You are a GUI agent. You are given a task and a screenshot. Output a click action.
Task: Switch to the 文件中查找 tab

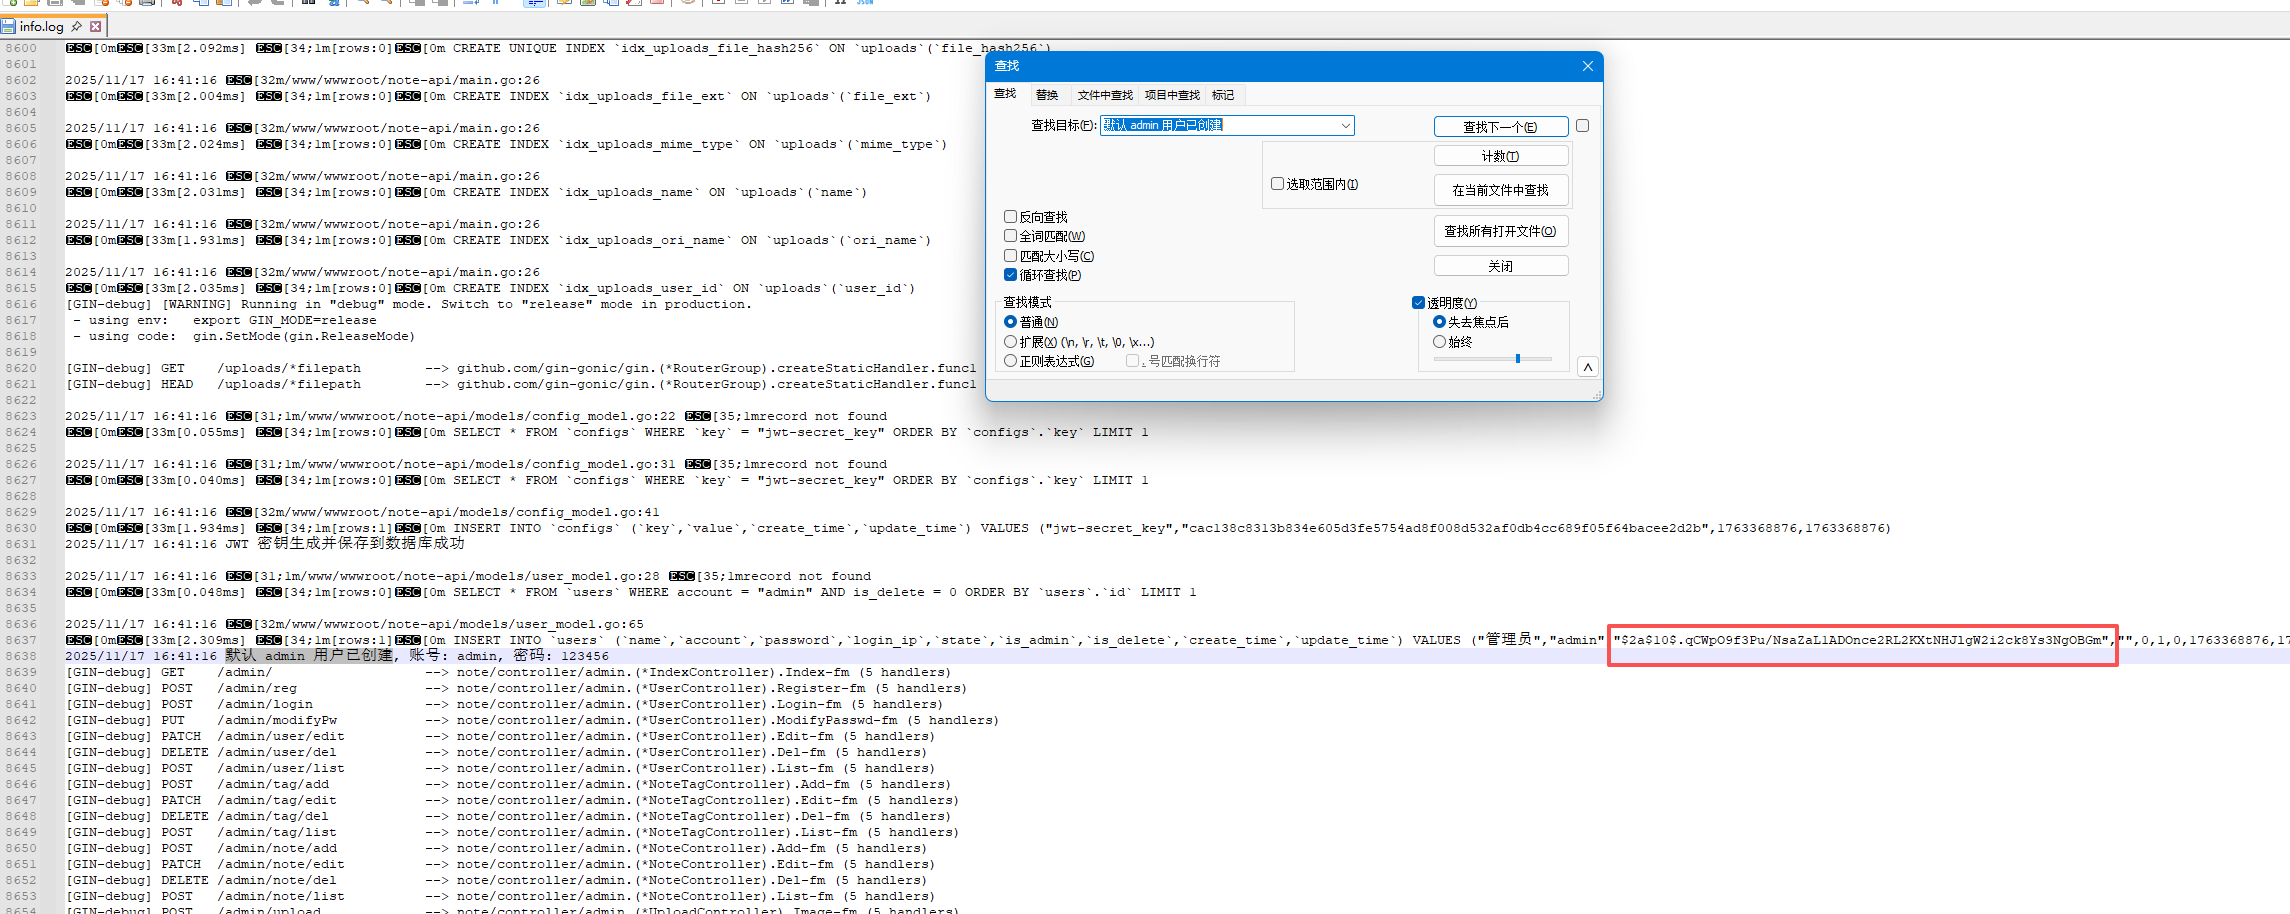coord(1103,94)
